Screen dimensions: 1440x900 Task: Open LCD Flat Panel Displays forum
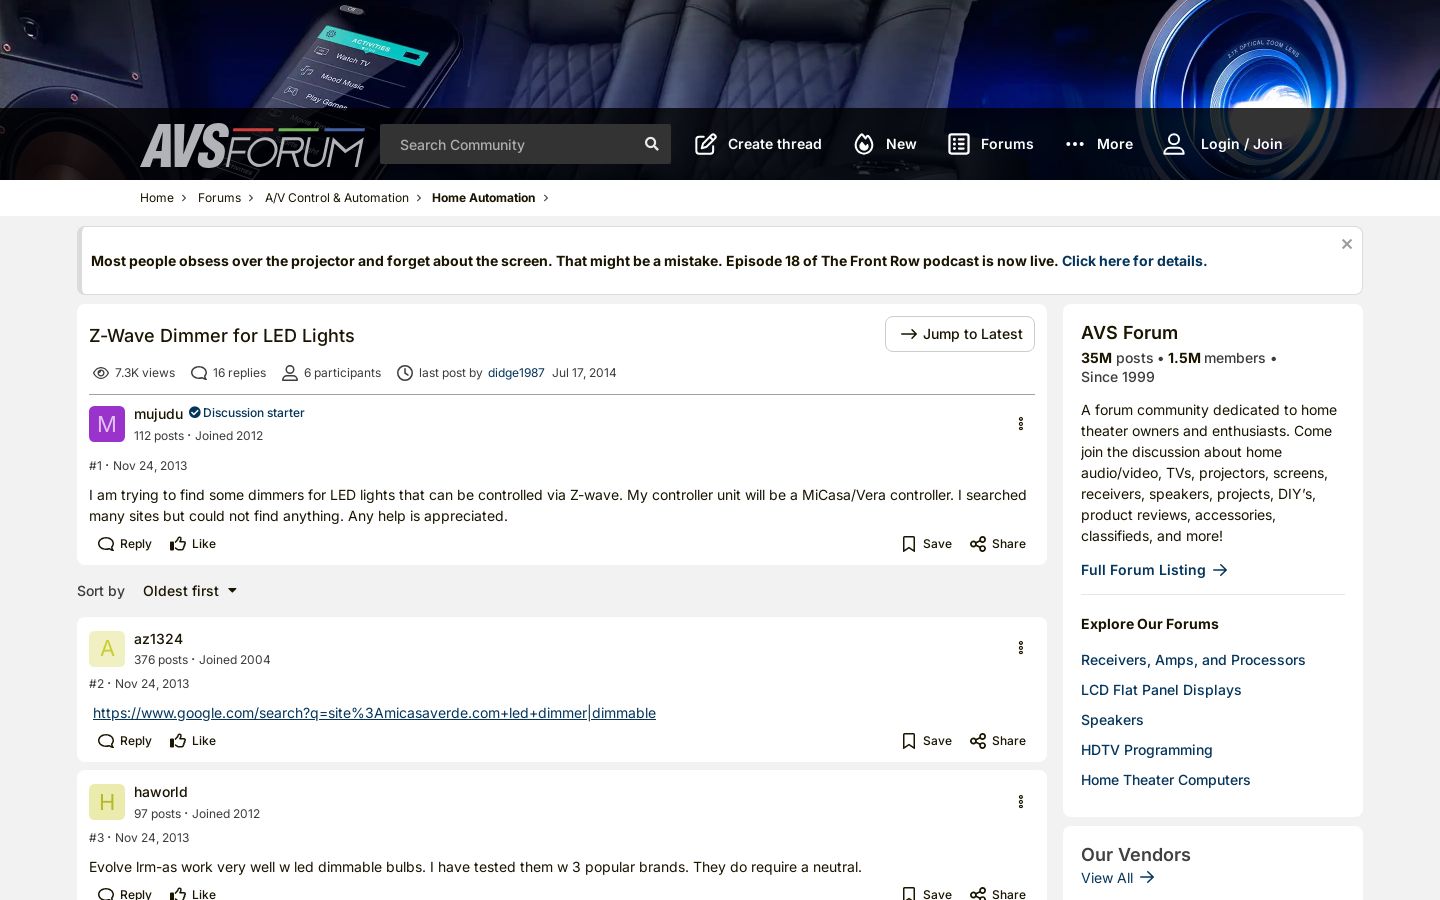pos(1161,690)
